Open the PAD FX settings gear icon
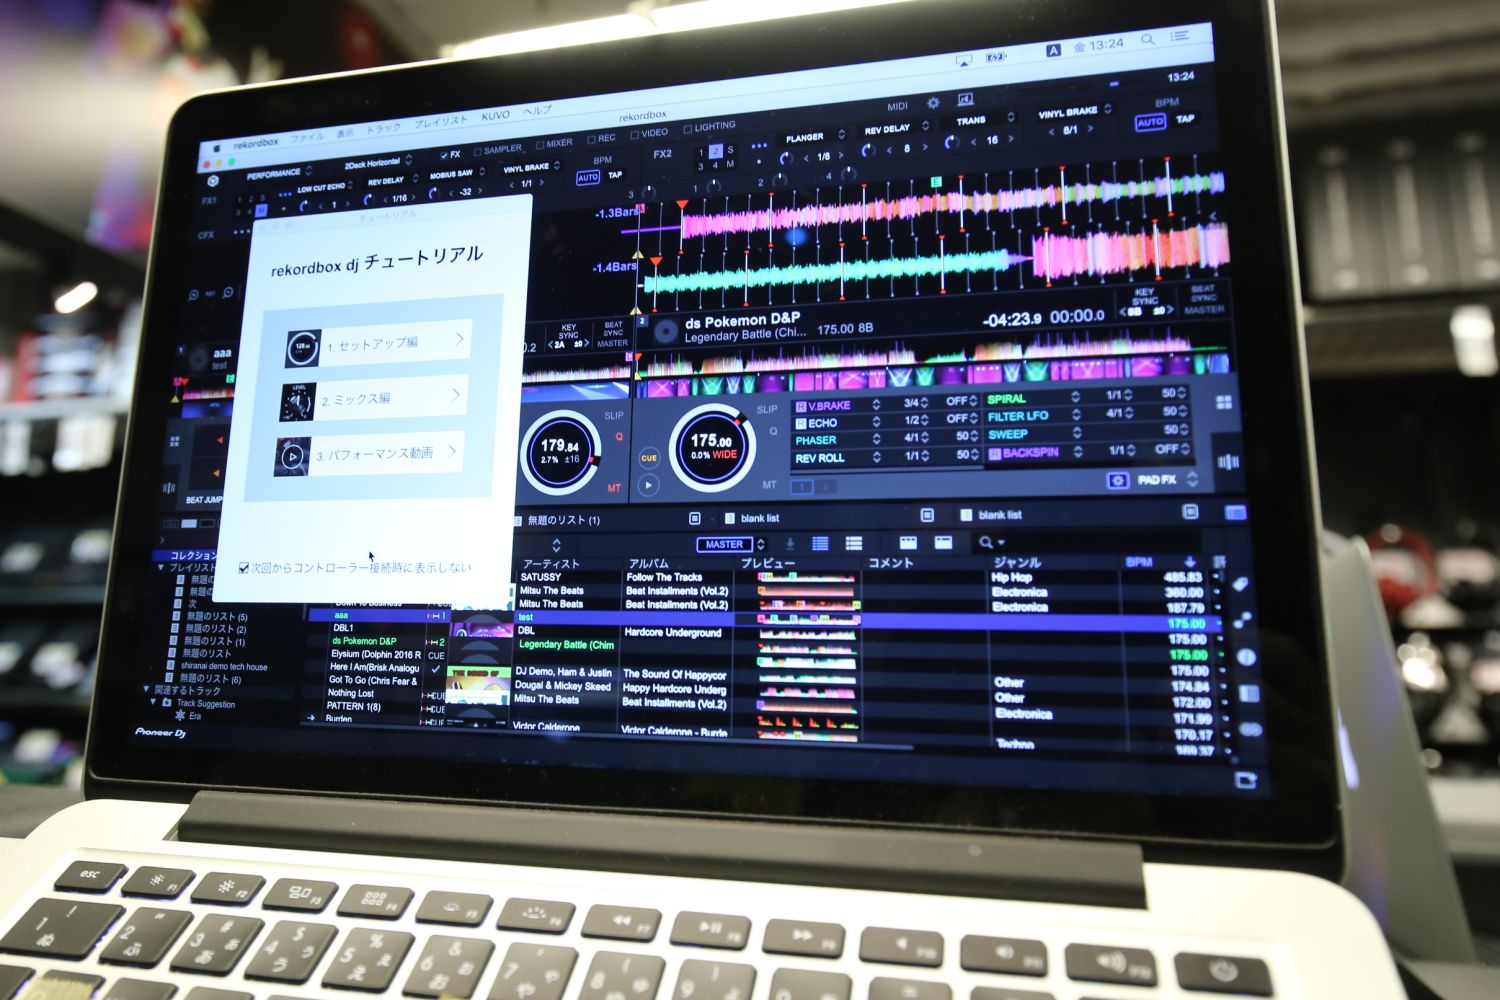This screenshot has height=1000, width=1500. point(1117,481)
